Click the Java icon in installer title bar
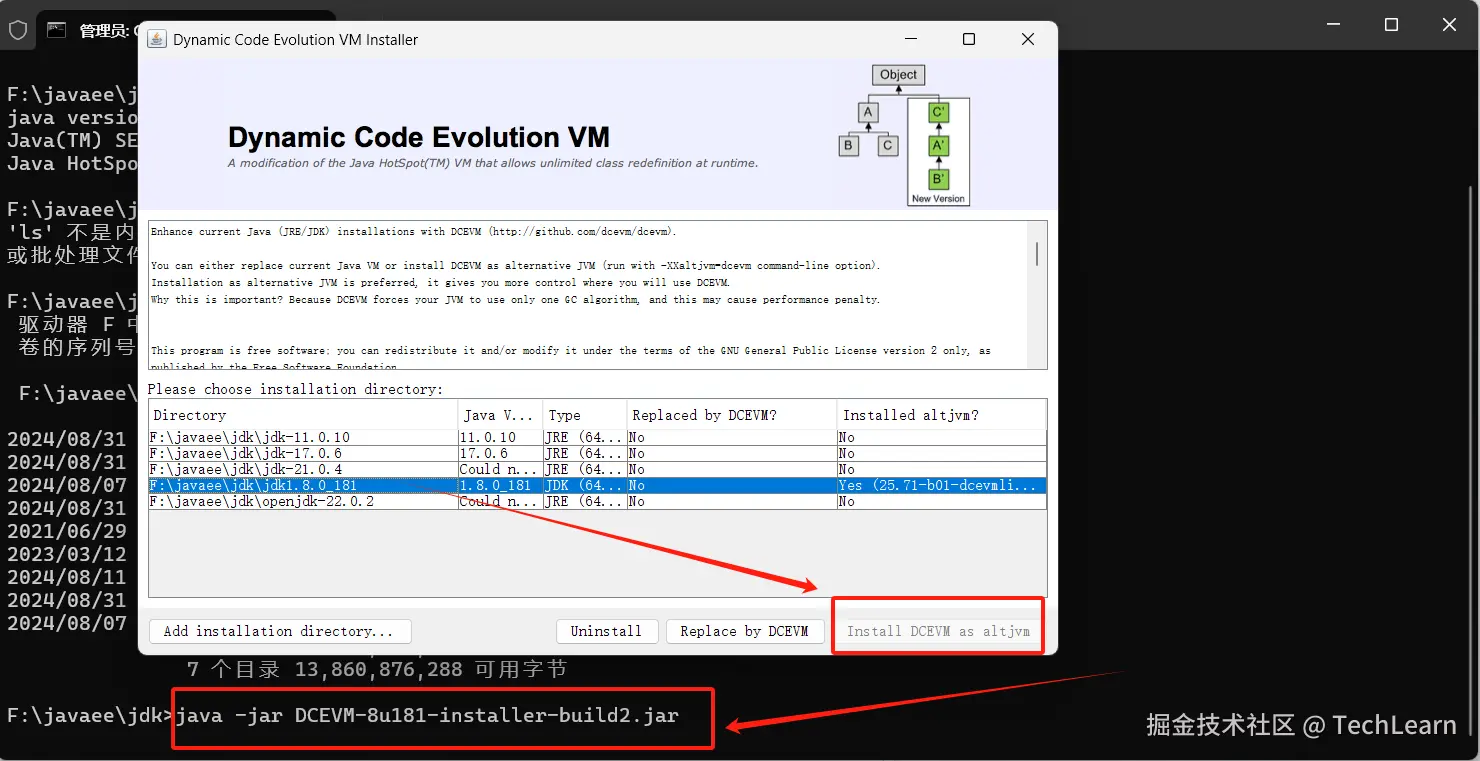The image size is (1480, 761). 156,39
